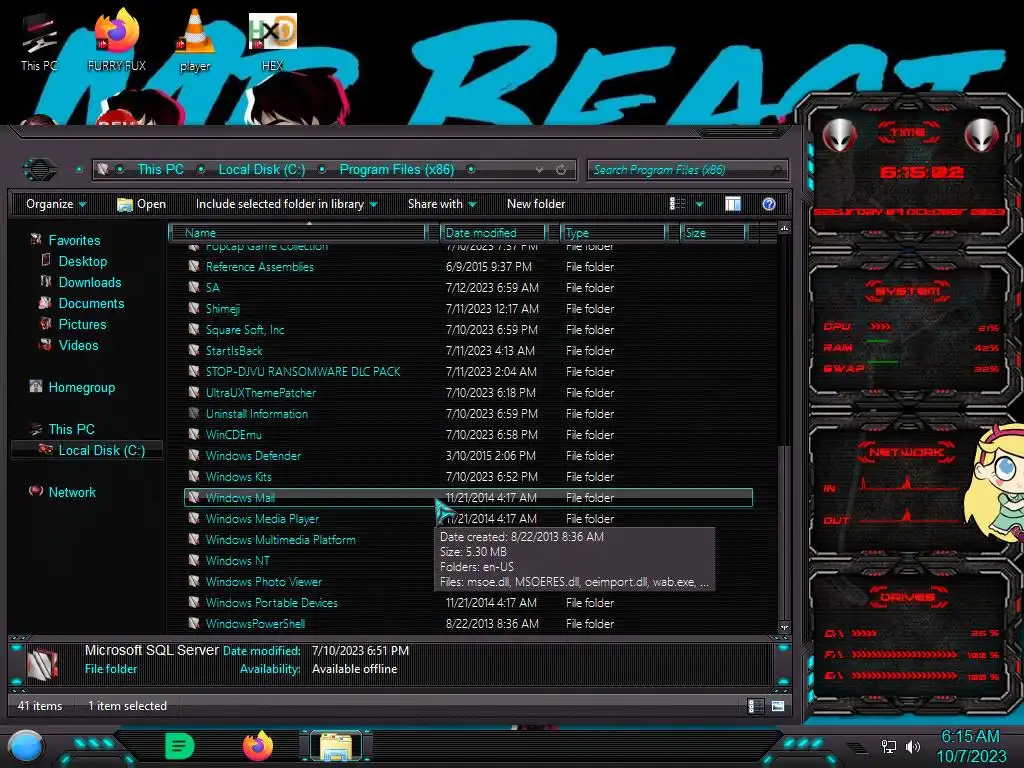Switch to large thumbnails view in status bar

coord(777,706)
